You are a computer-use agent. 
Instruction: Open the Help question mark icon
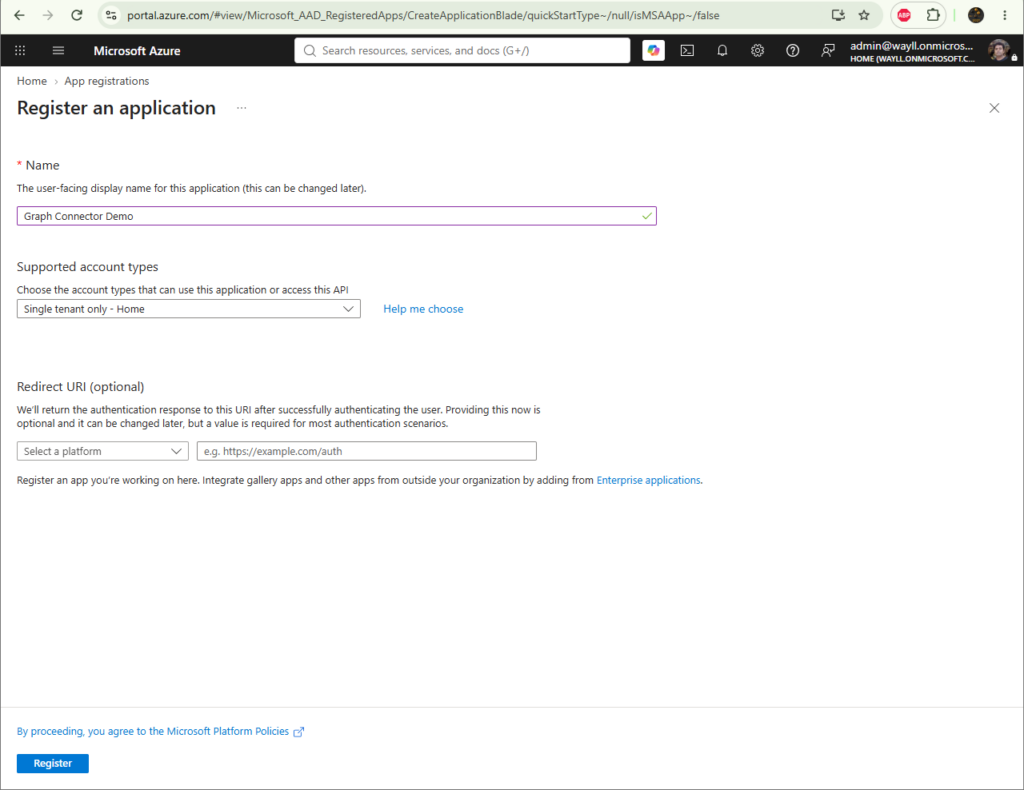(792, 50)
